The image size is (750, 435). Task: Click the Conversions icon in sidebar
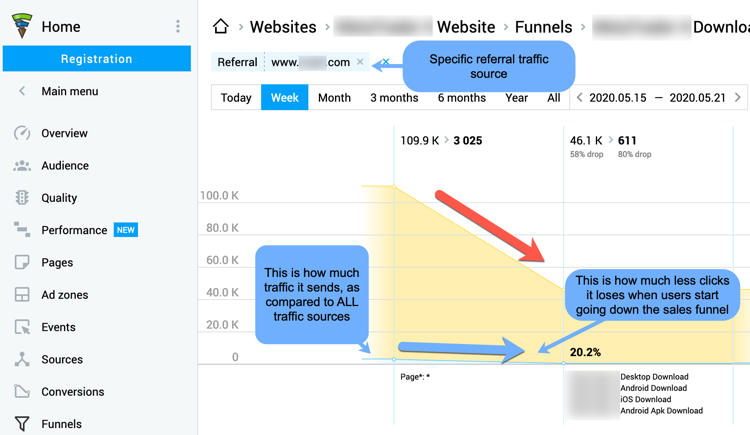[22, 391]
